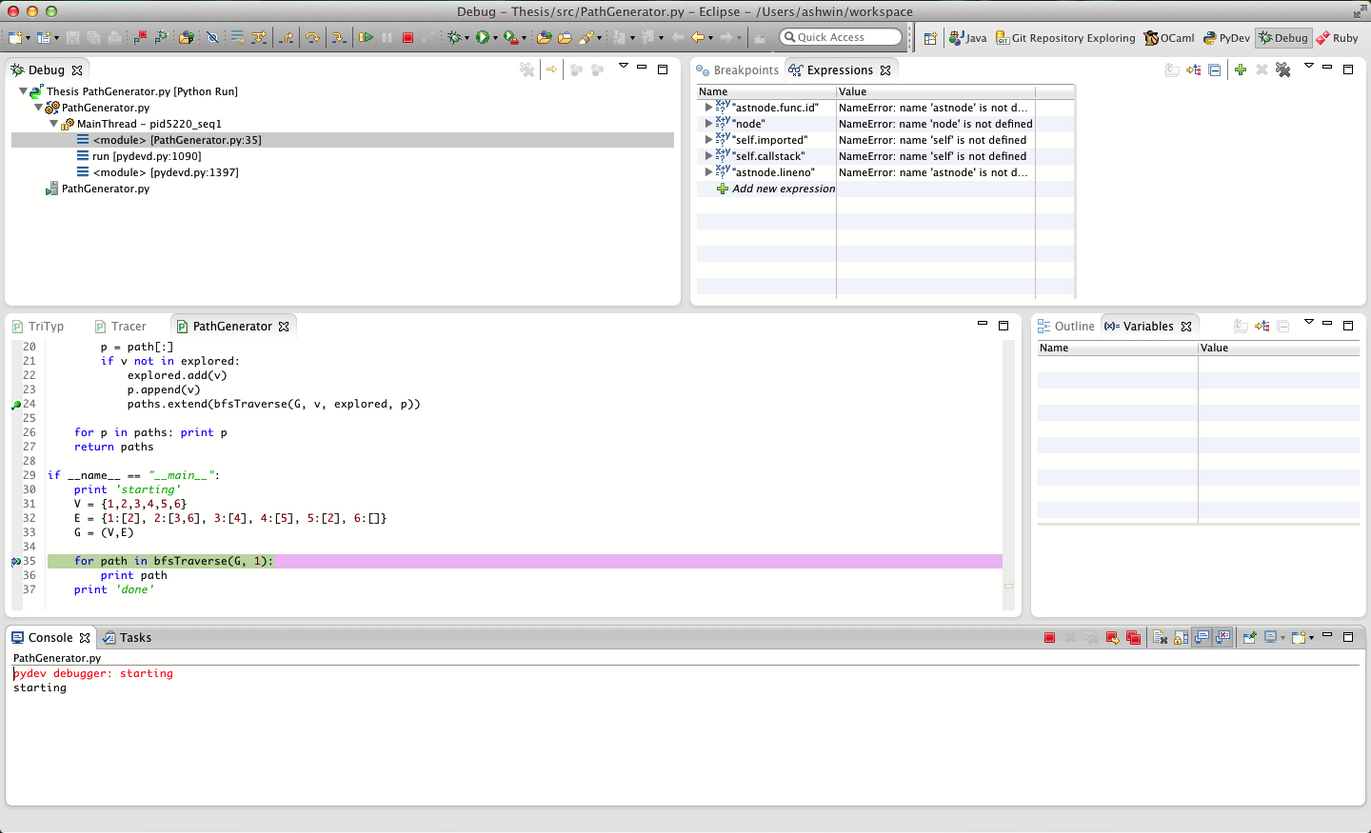Click in the Quick Access search field

(x=840, y=37)
